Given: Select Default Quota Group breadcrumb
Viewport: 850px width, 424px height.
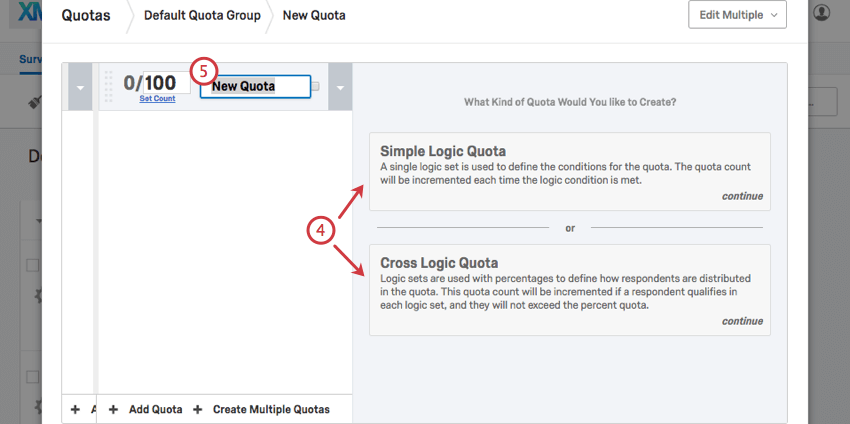Looking at the screenshot, I should coord(202,15).
